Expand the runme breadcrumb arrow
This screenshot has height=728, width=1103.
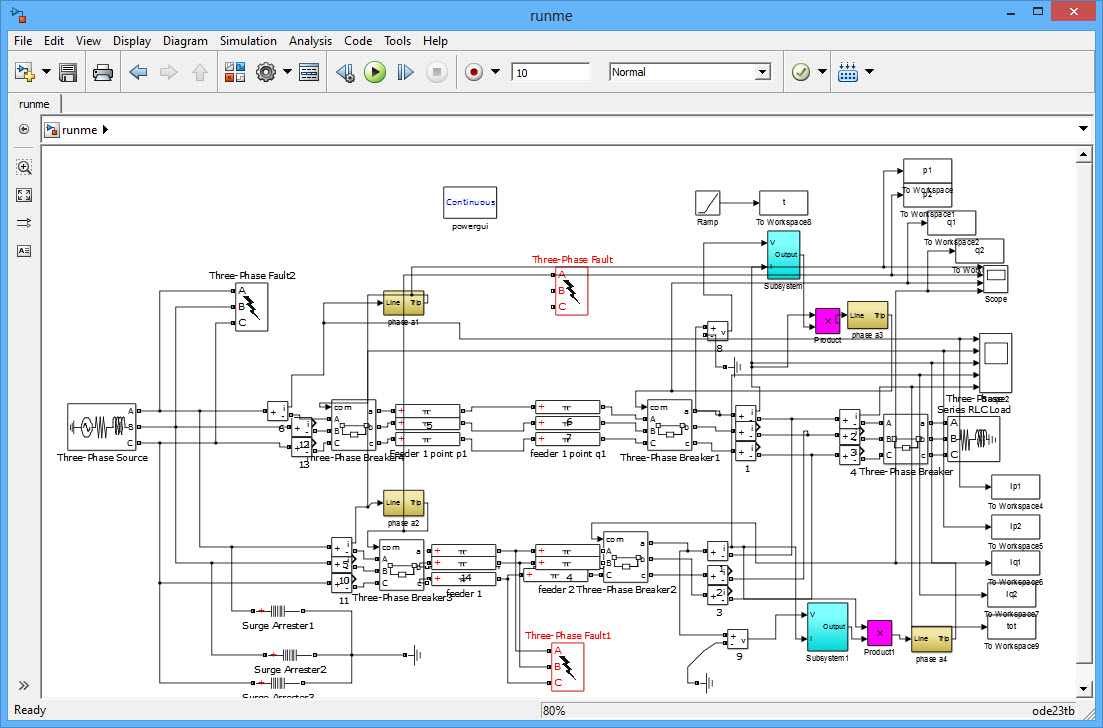click(x=106, y=129)
